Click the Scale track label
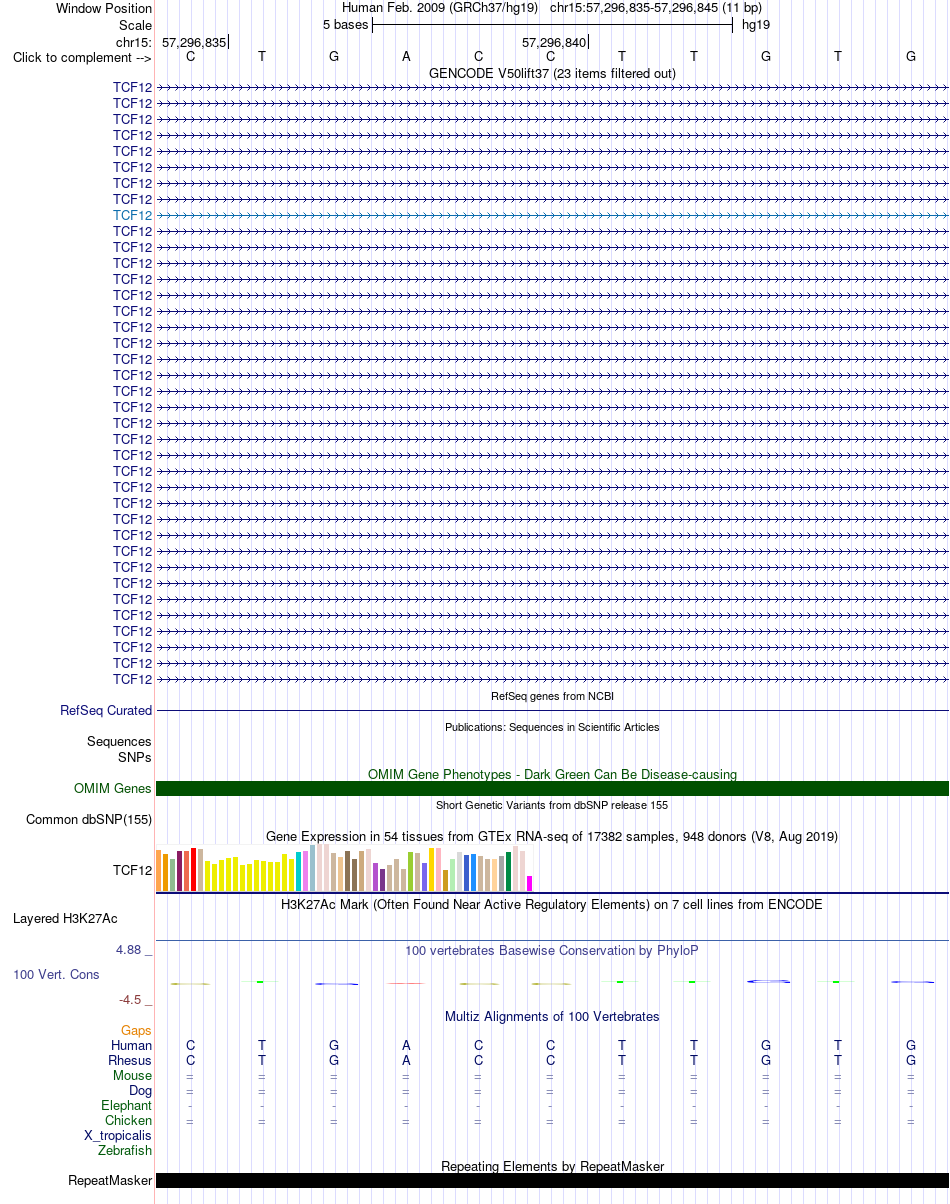The width and height of the screenshot is (950, 1204). click(x=135, y=25)
